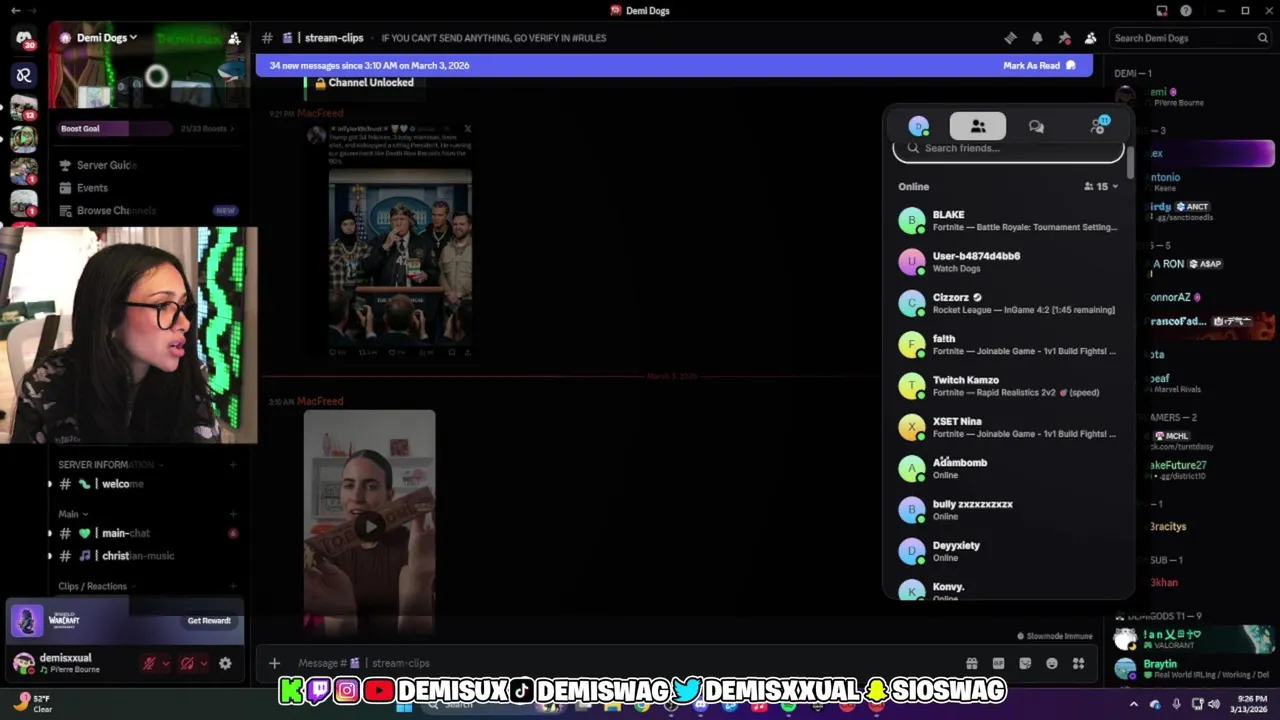
Task: Open Browse Channels
Action: click(x=147, y=211)
